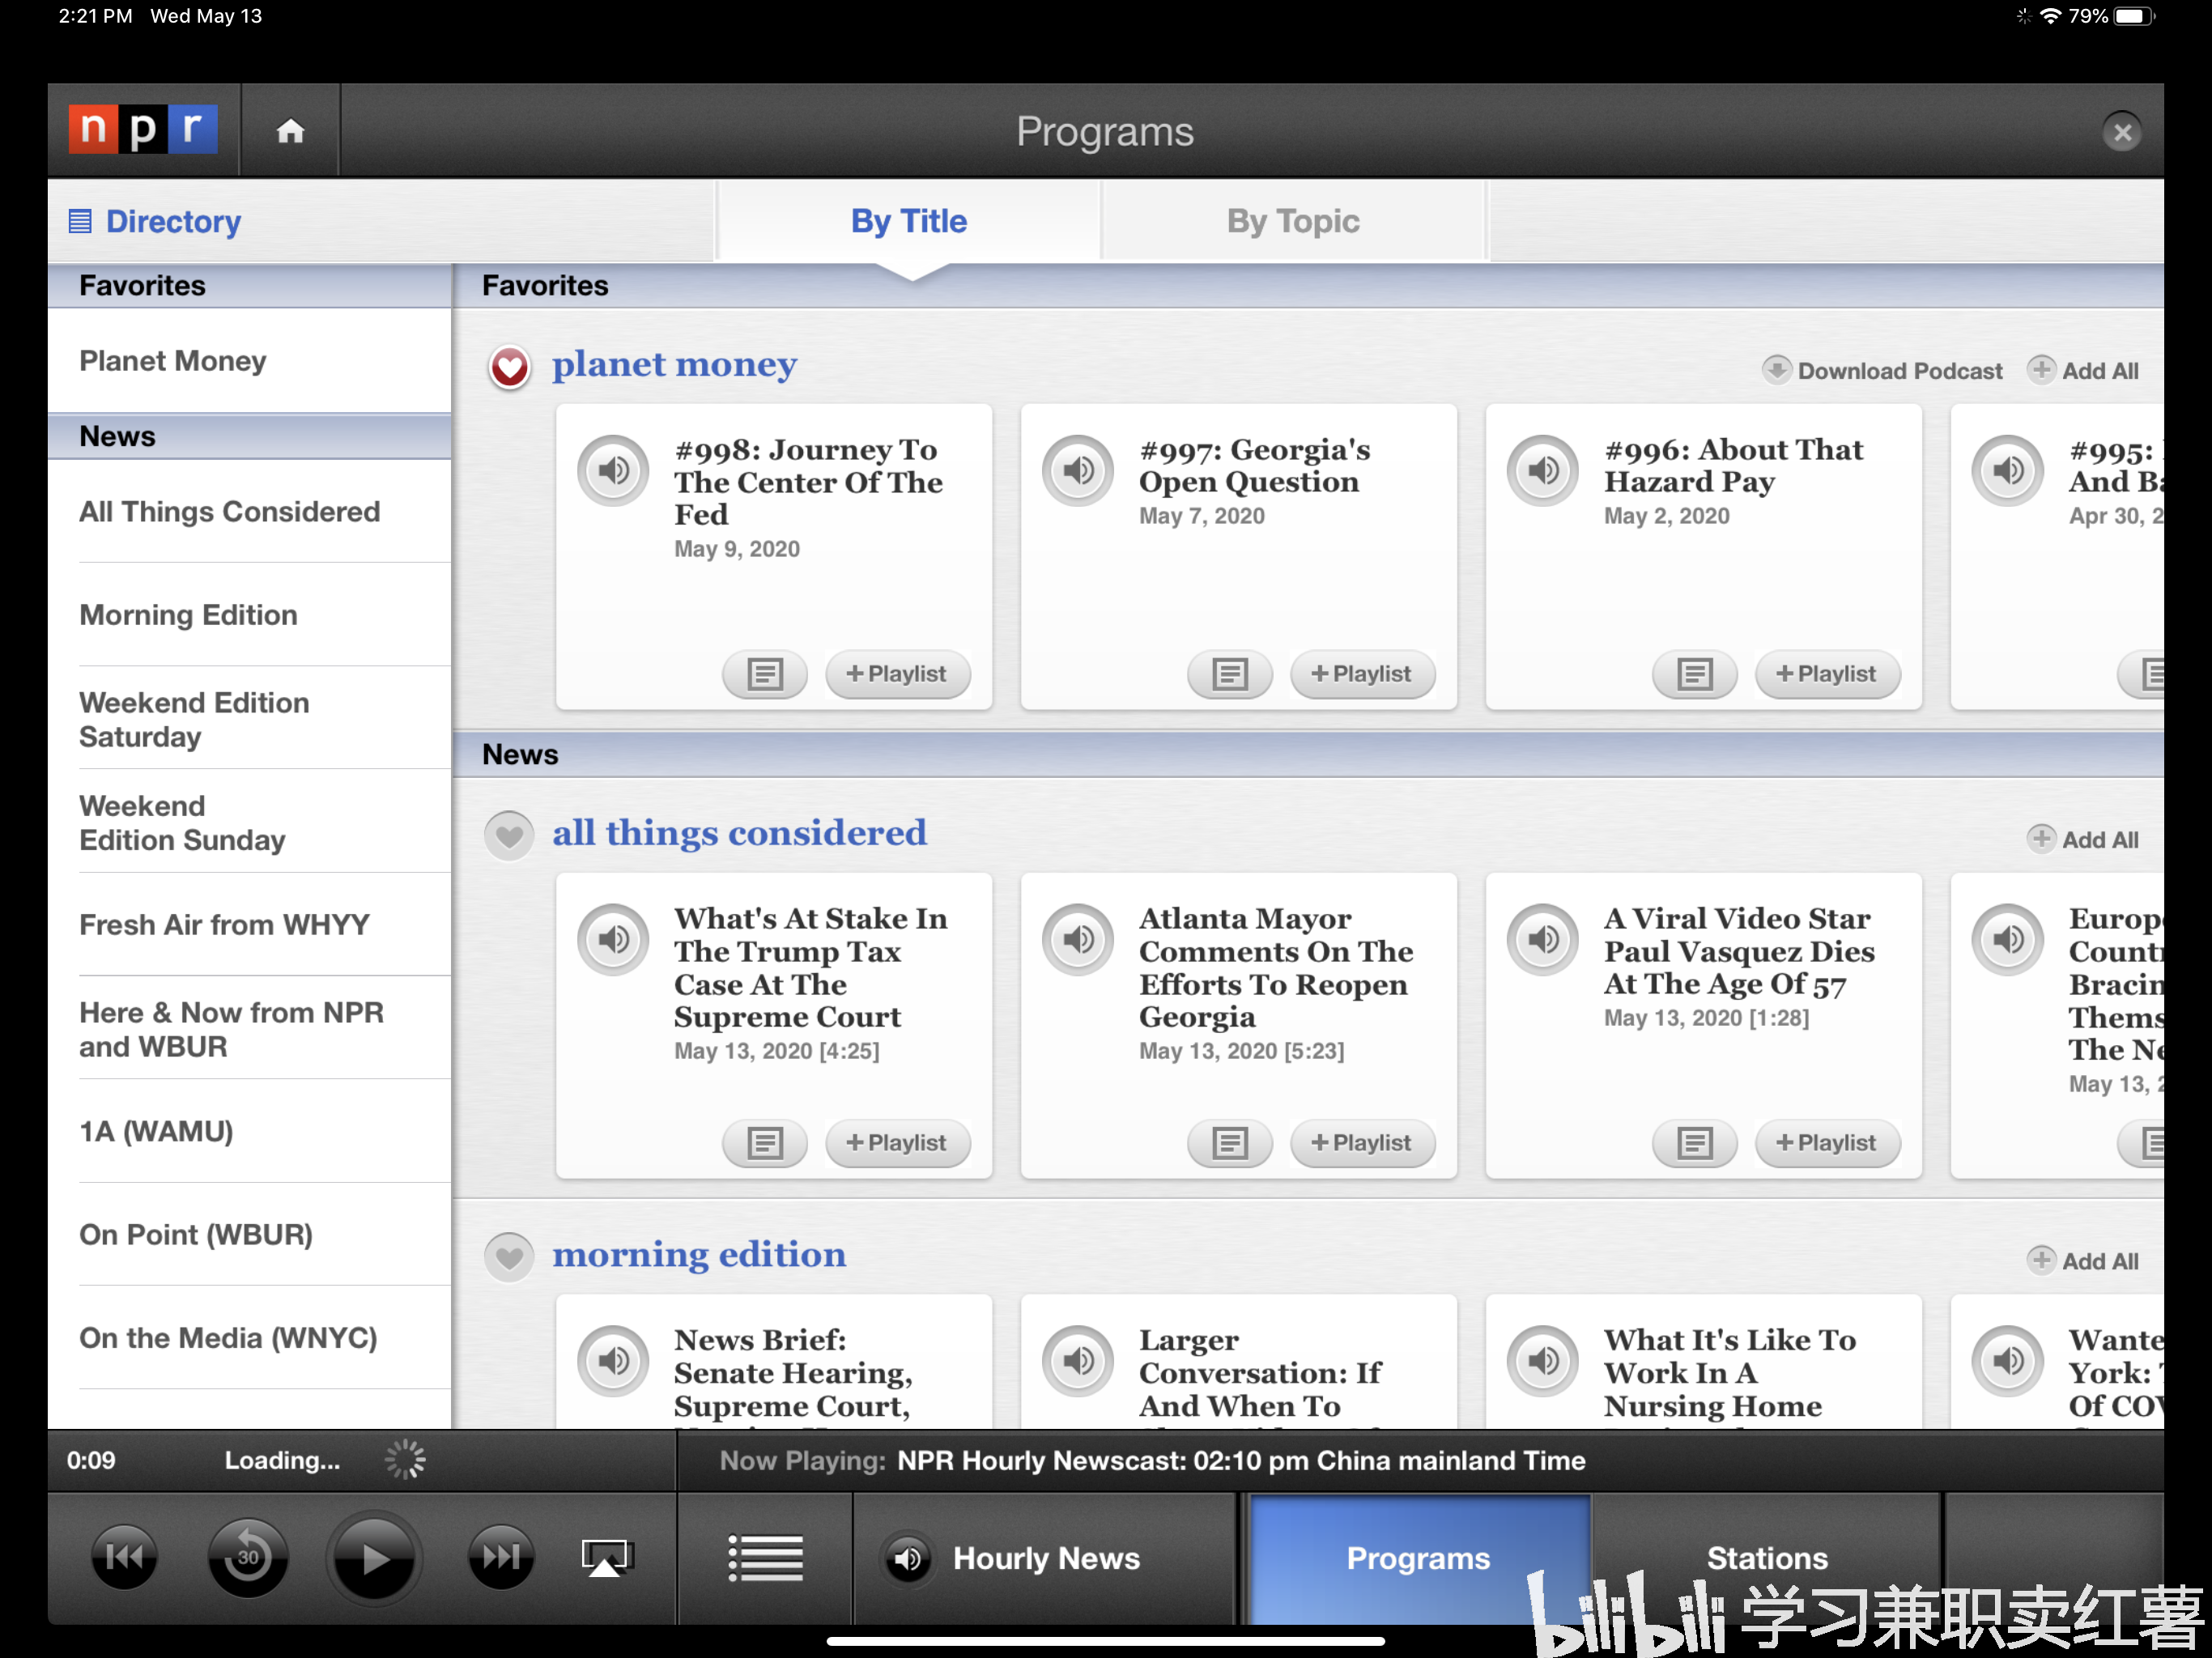The image size is (2212, 1658).
Task: Play Trump Tax Case story audio
Action: click(614, 939)
